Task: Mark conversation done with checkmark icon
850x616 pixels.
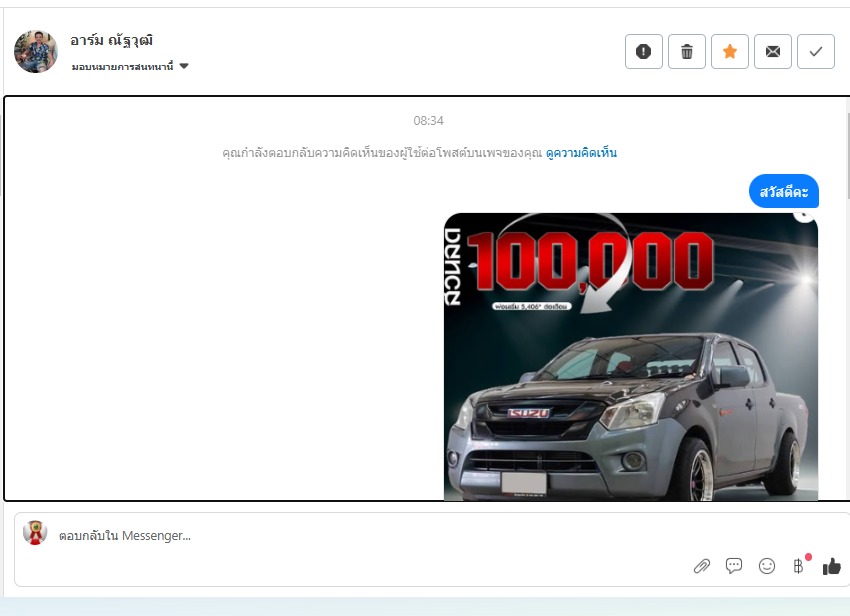Action: tap(816, 52)
